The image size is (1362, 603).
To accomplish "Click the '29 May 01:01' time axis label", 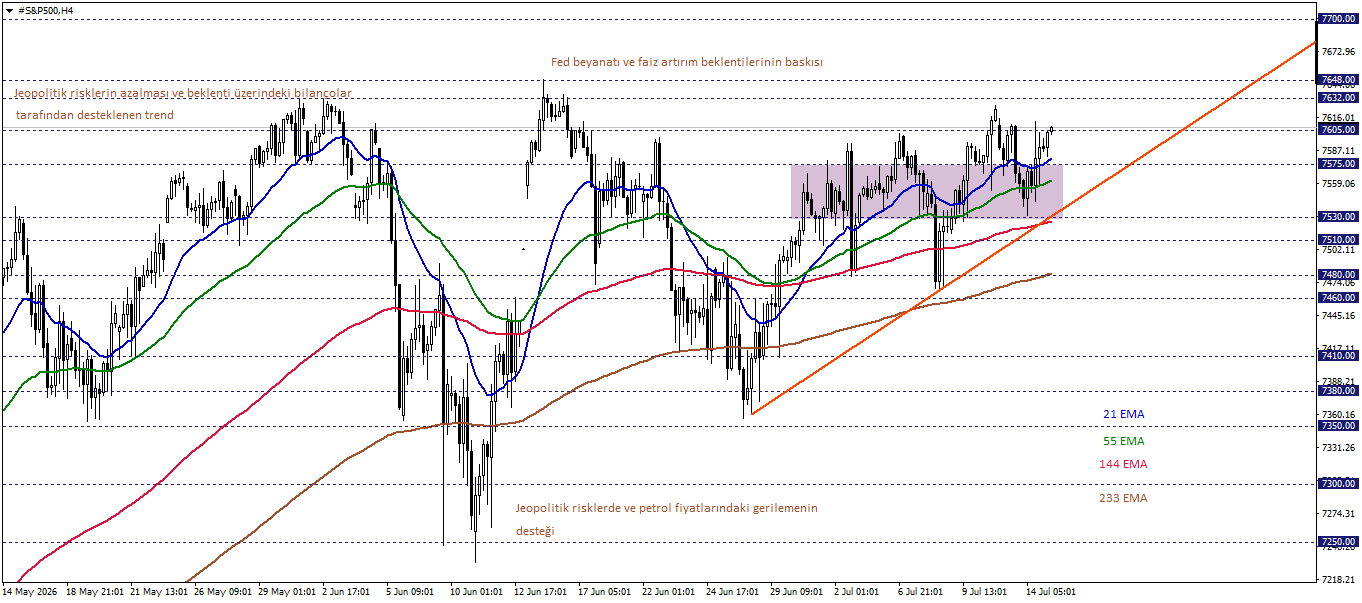I will coord(287,592).
